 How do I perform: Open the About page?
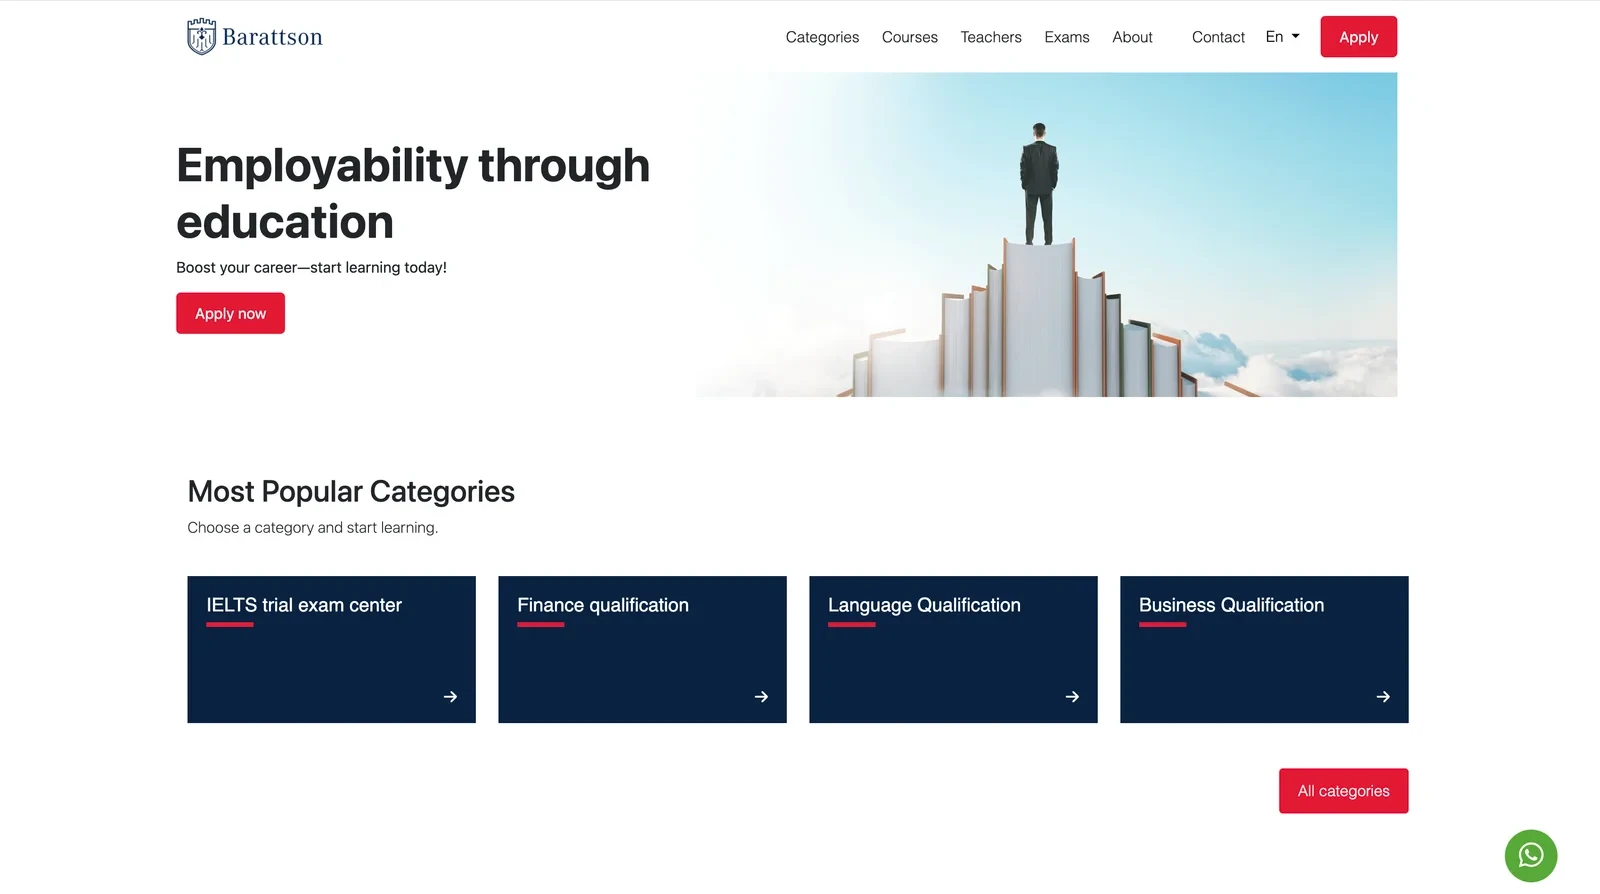point(1132,37)
